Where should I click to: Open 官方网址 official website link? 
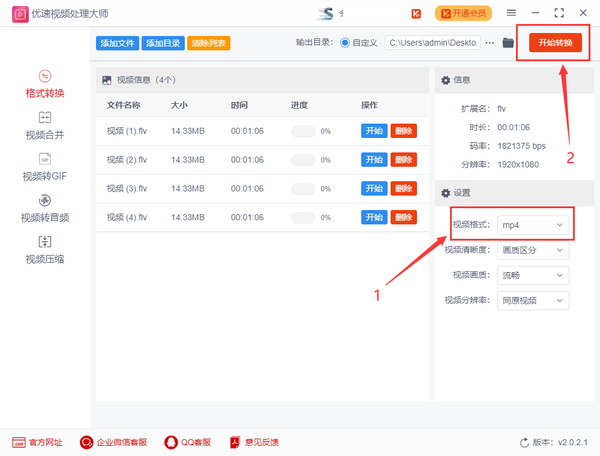pyautogui.click(x=37, y=442)
